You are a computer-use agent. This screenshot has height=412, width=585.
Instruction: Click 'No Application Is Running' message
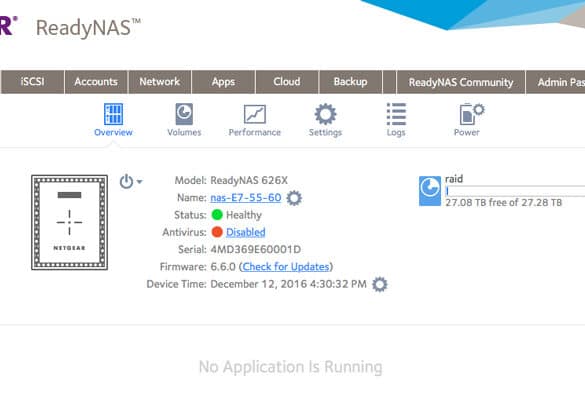[291, 367]
